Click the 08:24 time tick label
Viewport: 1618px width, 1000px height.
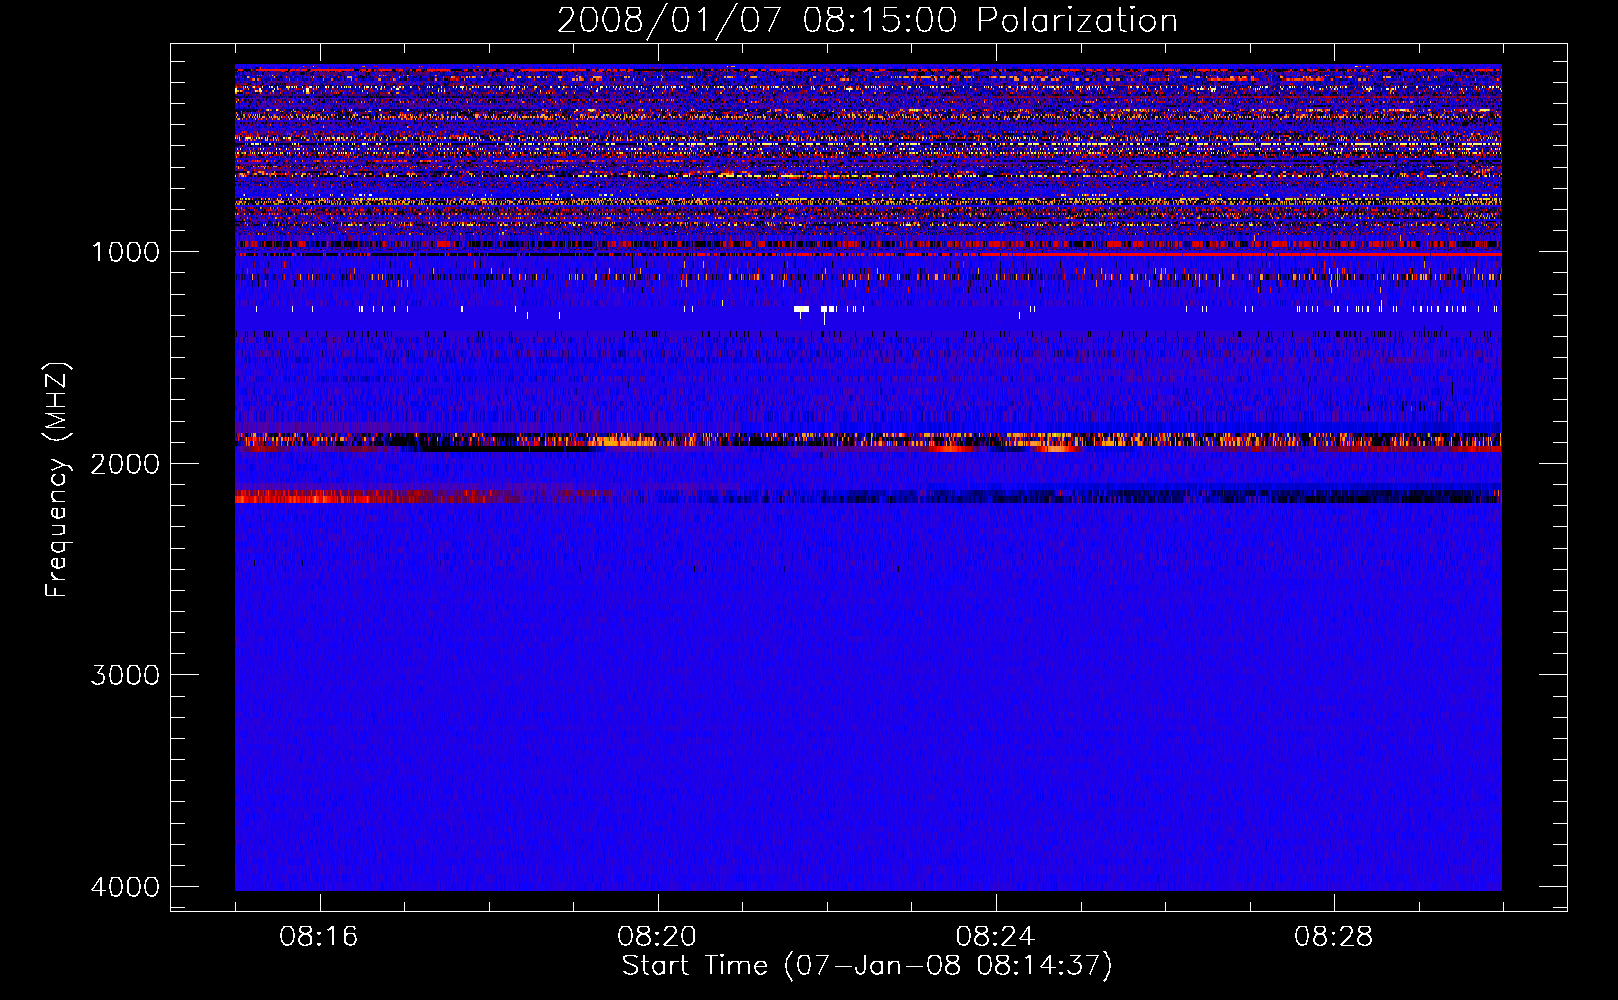(x=995, y=937)
